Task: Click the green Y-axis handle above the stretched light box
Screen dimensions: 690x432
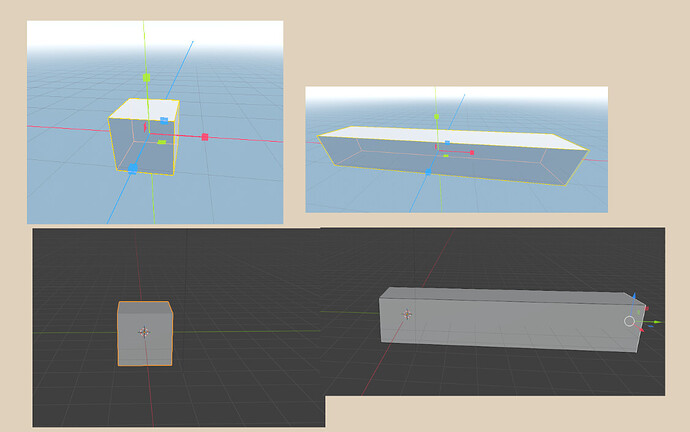Action: point(436,116)
